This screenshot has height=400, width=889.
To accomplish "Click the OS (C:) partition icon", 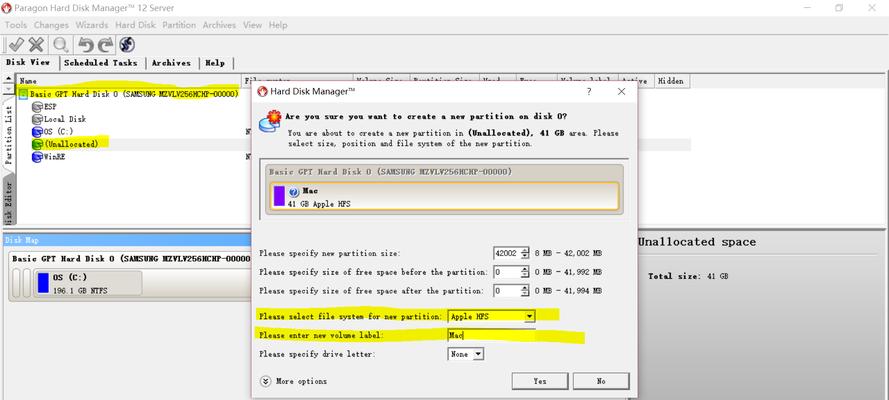I will [37, 131].
